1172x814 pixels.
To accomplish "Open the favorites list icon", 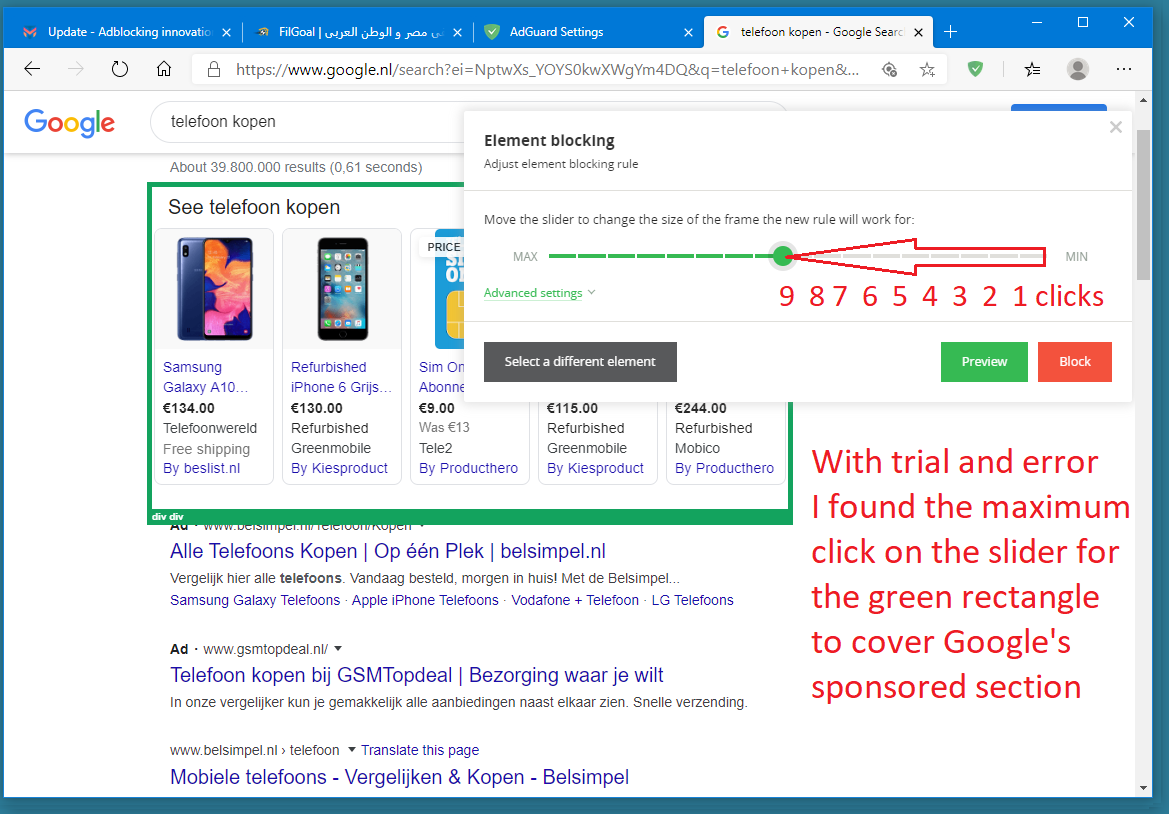I will pyautogui.click(x=1032, y=70).
